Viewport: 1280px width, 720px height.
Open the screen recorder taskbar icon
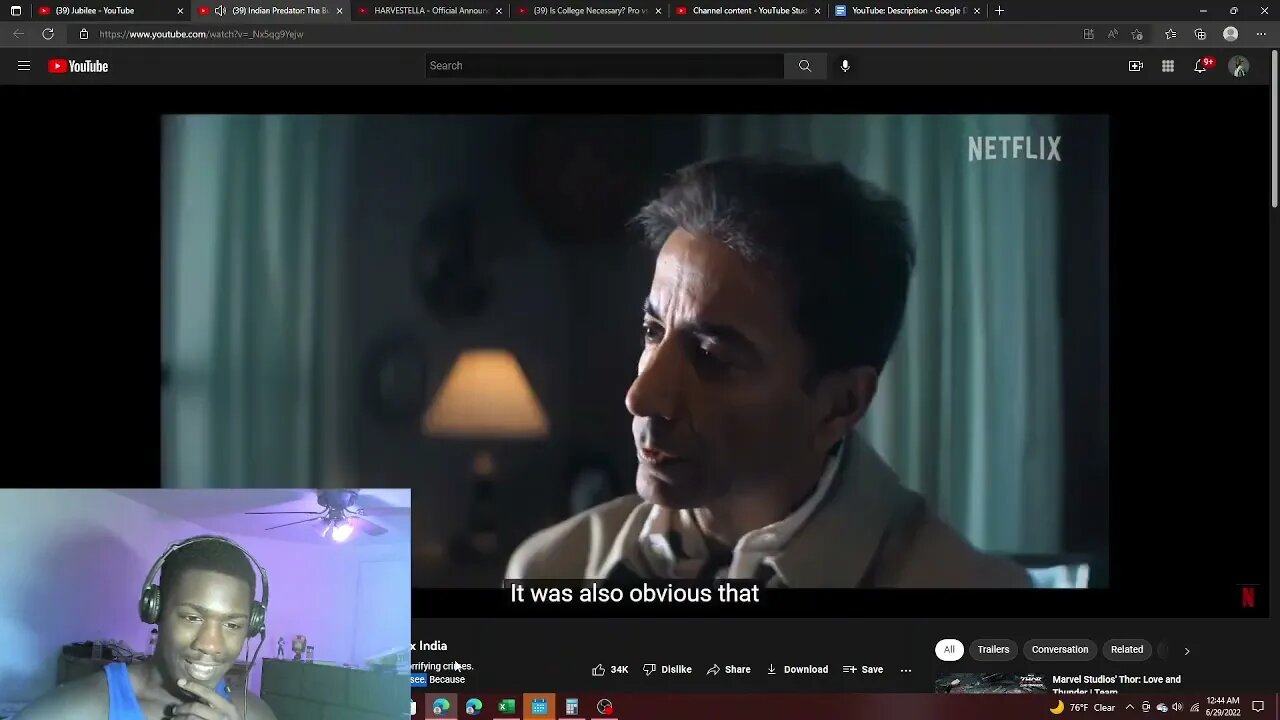coord(604,707)
